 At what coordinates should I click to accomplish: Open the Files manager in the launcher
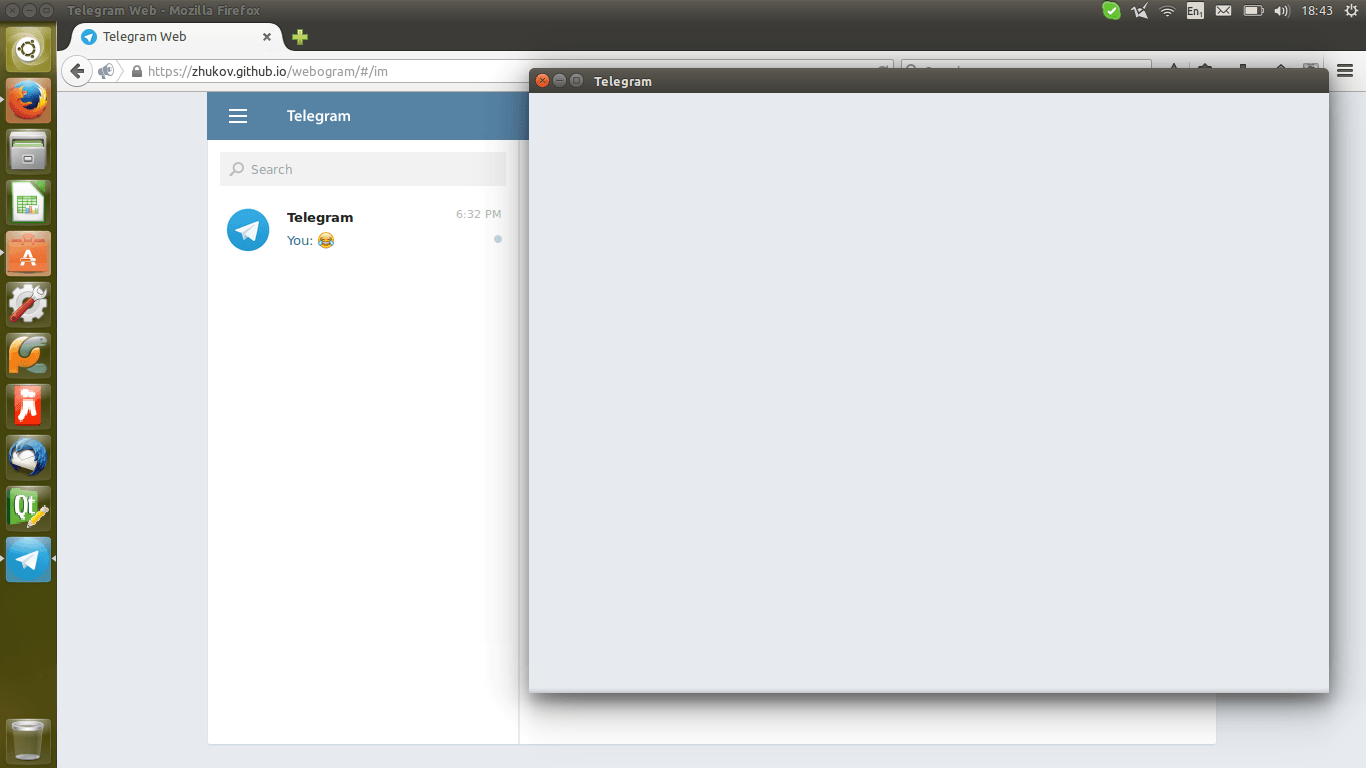coord(28,150)
